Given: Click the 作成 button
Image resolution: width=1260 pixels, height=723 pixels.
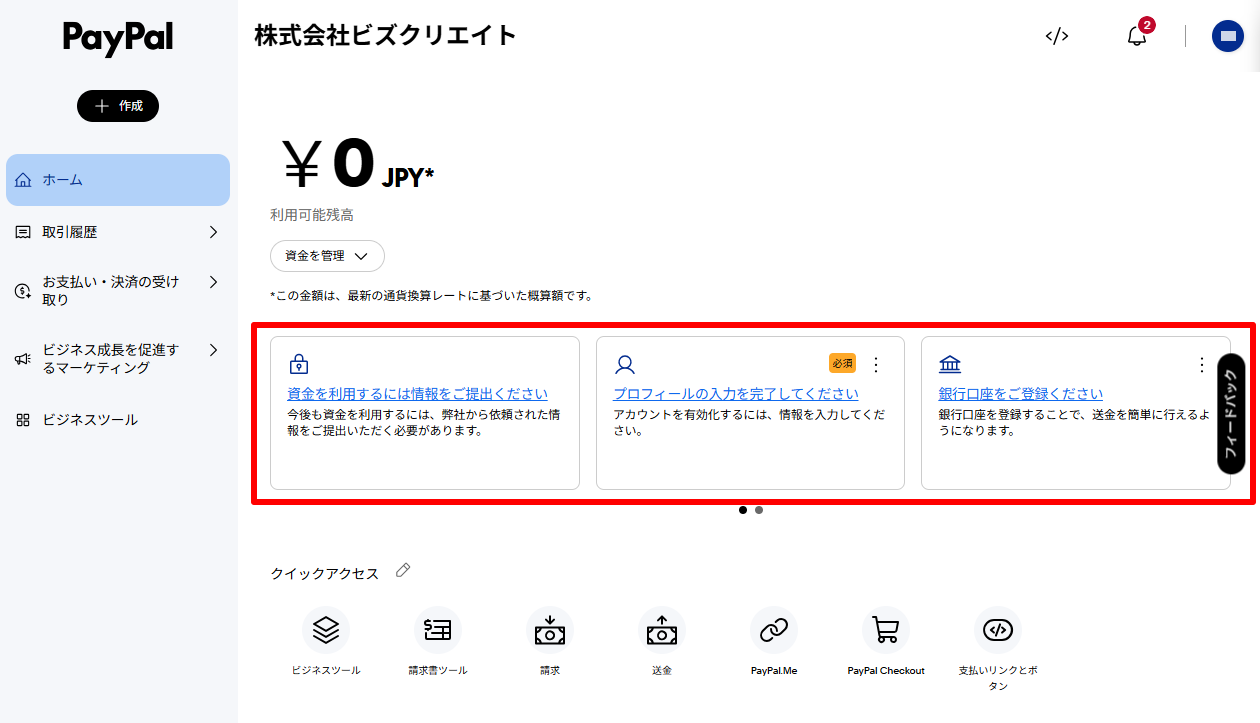Looking at the screenshot, I should (118, 106).
